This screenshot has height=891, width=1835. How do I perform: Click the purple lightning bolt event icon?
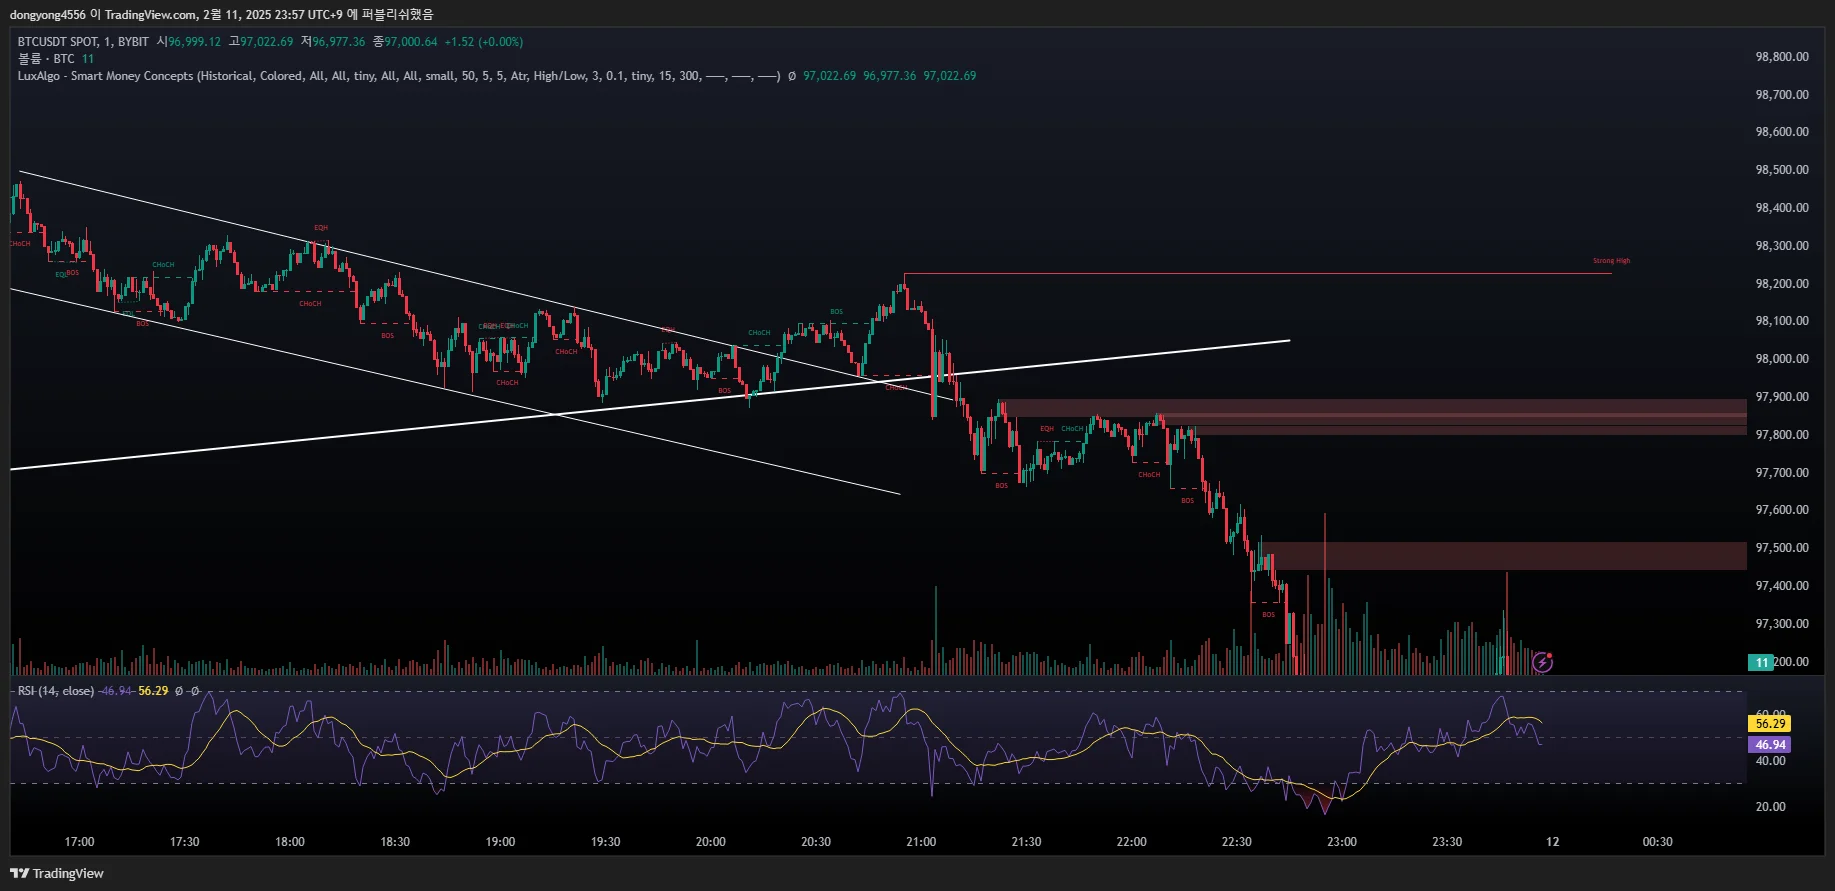[x=1543, y=662]
